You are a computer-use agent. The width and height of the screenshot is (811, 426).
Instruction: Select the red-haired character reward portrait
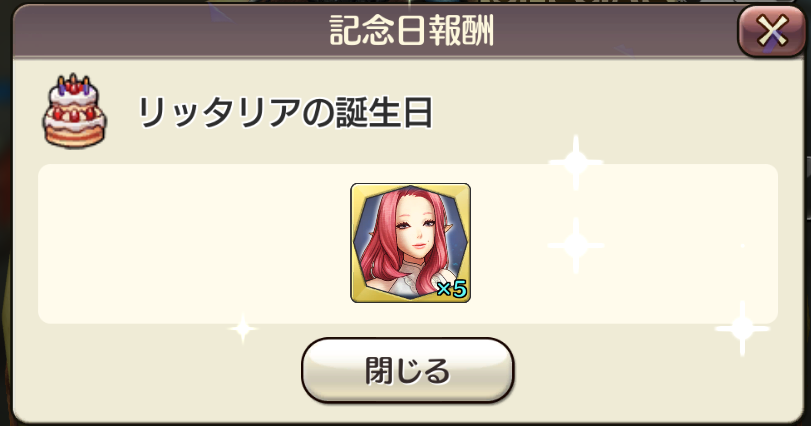411,243
